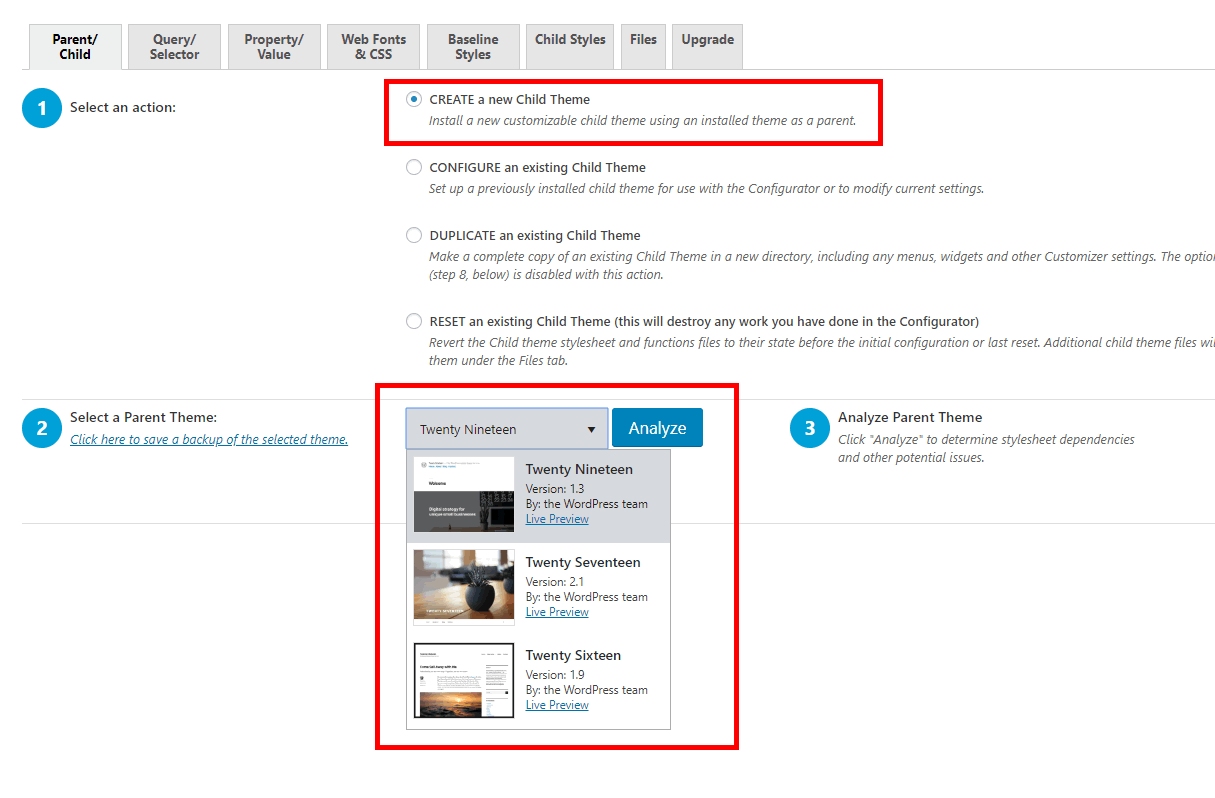The width and height of the screenshot is (1215, 798).
Task: Click the step 2 numbered circle icon
Action: 42,429
